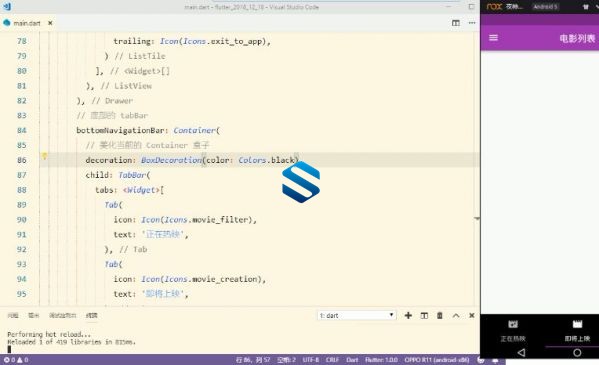Screen dimensions: 599x365
Task: Click the split editor icon
Action: click(455, 23)
